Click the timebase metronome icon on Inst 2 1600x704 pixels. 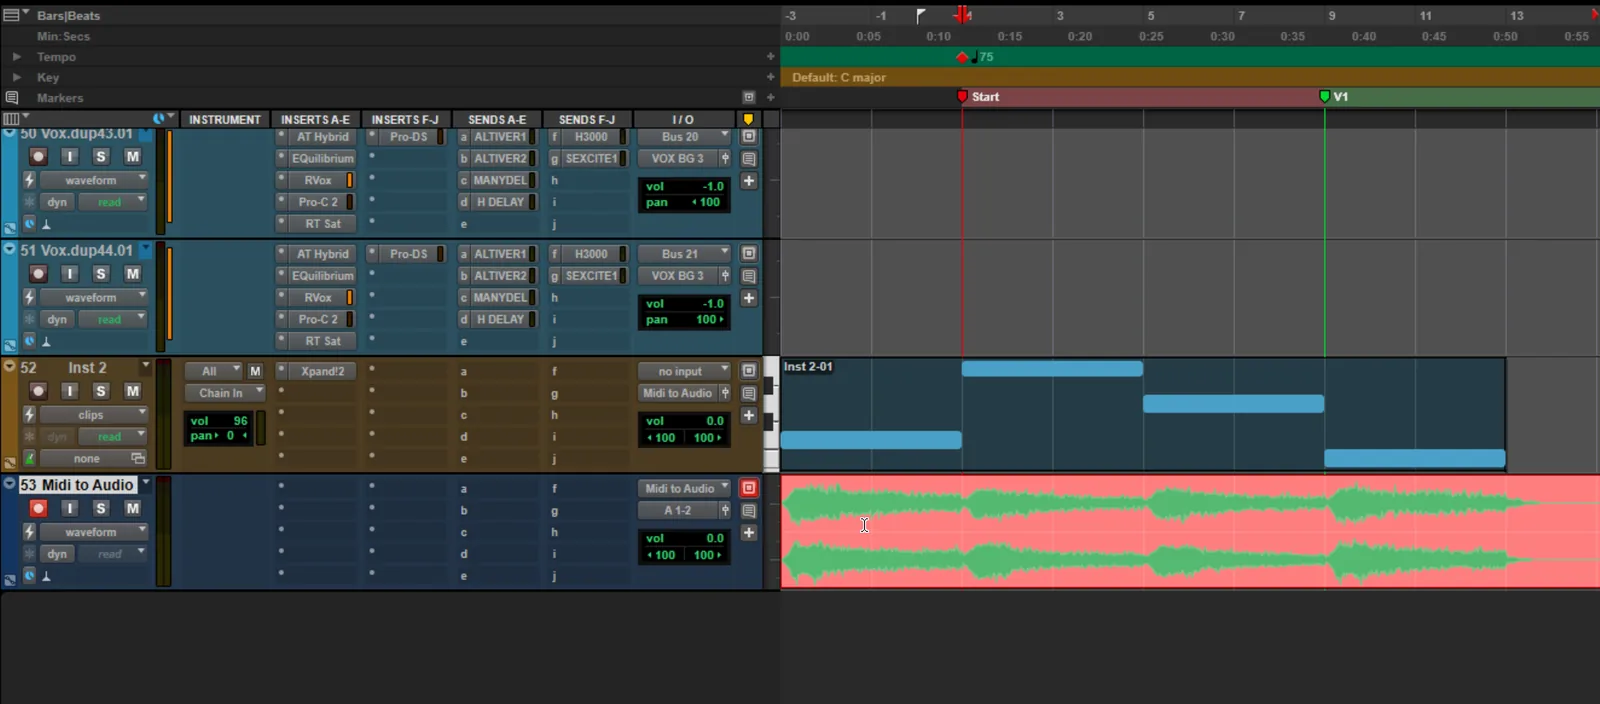point(29,458)
